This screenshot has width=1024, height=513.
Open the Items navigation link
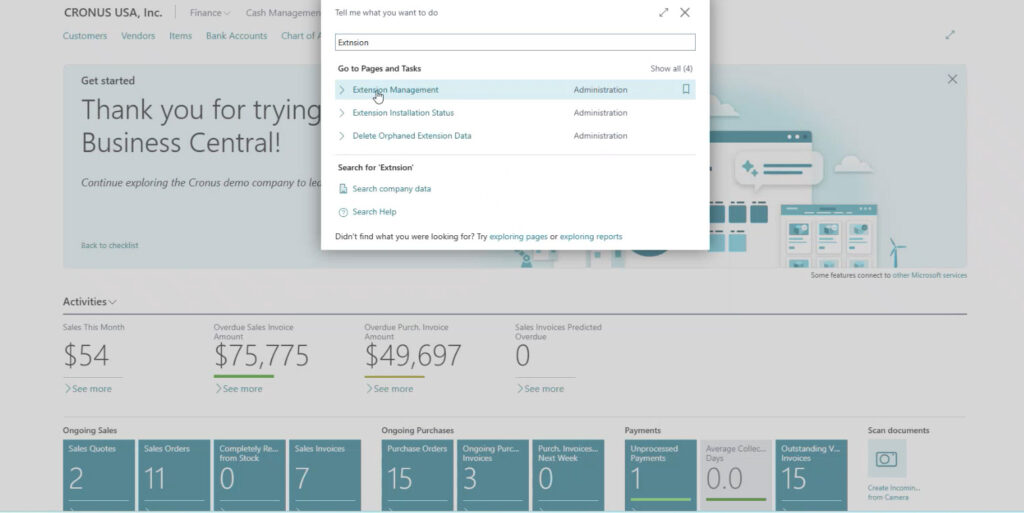click(180, 36)
